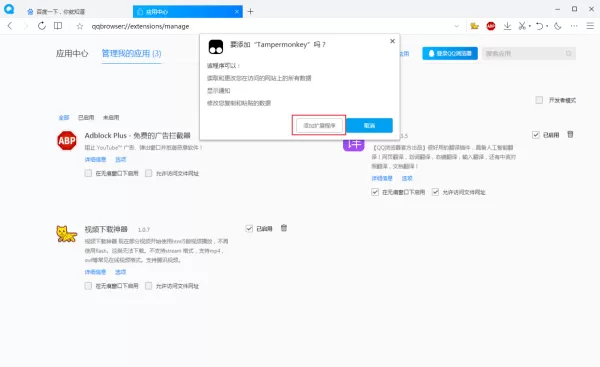This screenshot has width=600, height=367.
Task: Tick Adblock Plus allow file URLs checkbox
Action: point(148,173)
